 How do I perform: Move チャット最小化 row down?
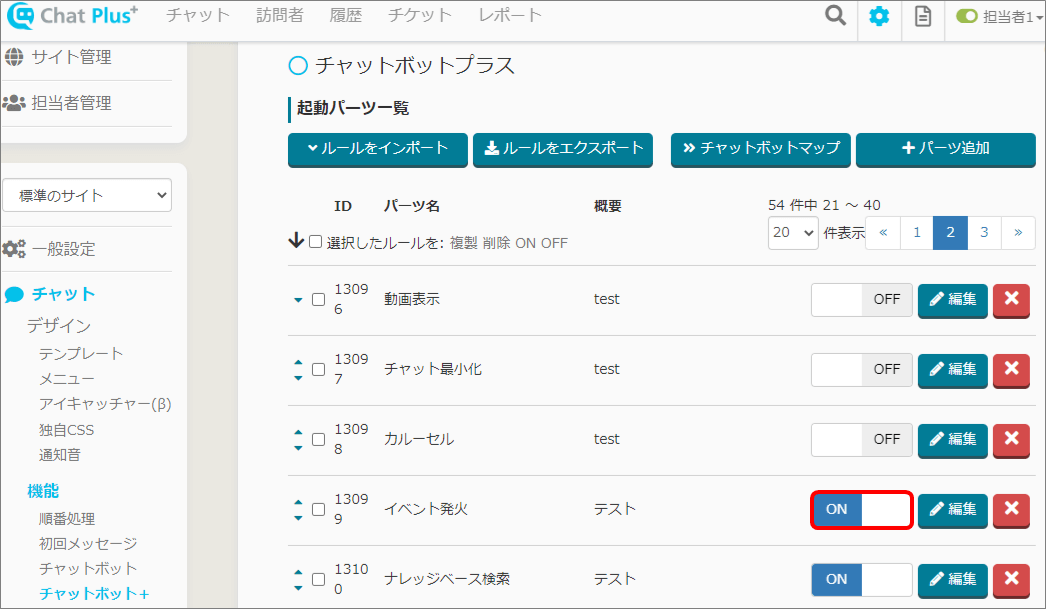[x=298, y=378]
